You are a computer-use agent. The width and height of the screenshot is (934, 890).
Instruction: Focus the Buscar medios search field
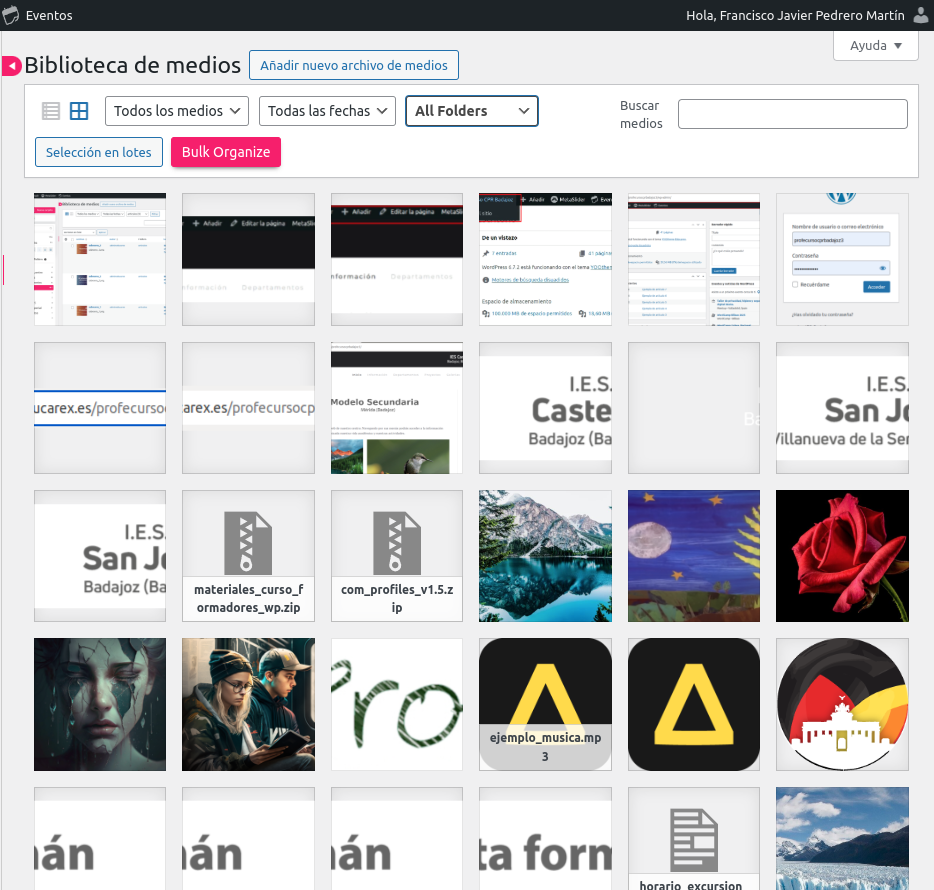(792, 114)
